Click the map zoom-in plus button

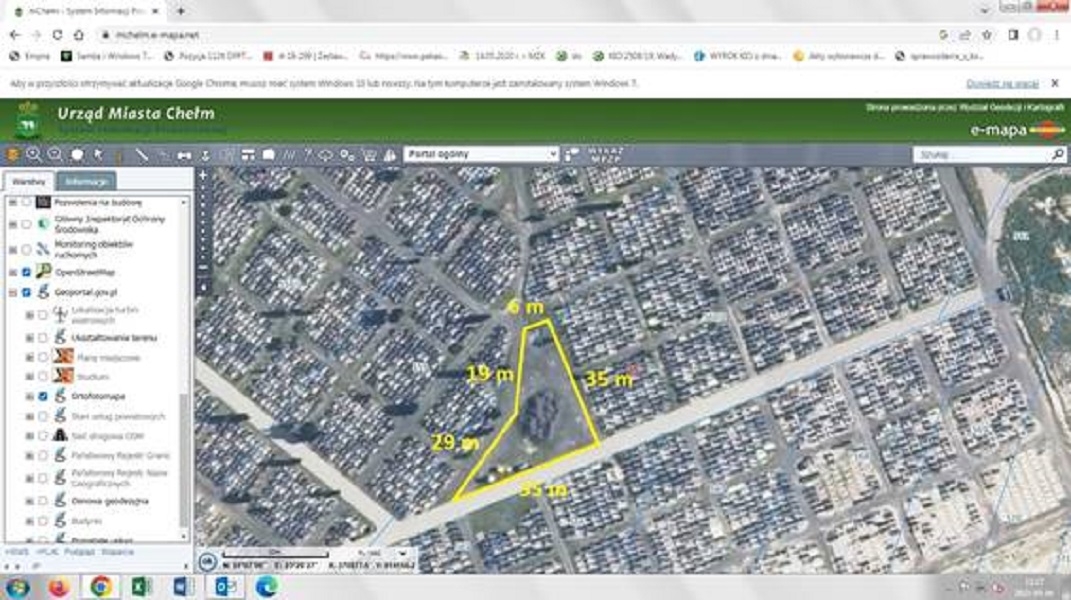click(203, 175)
